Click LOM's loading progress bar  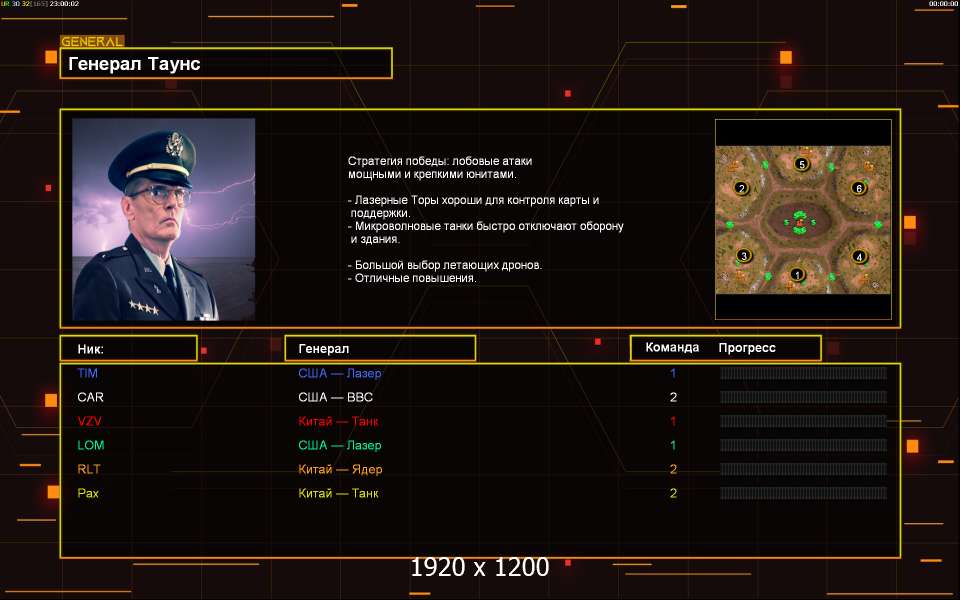pyautogui.click(x=803, y=445)
